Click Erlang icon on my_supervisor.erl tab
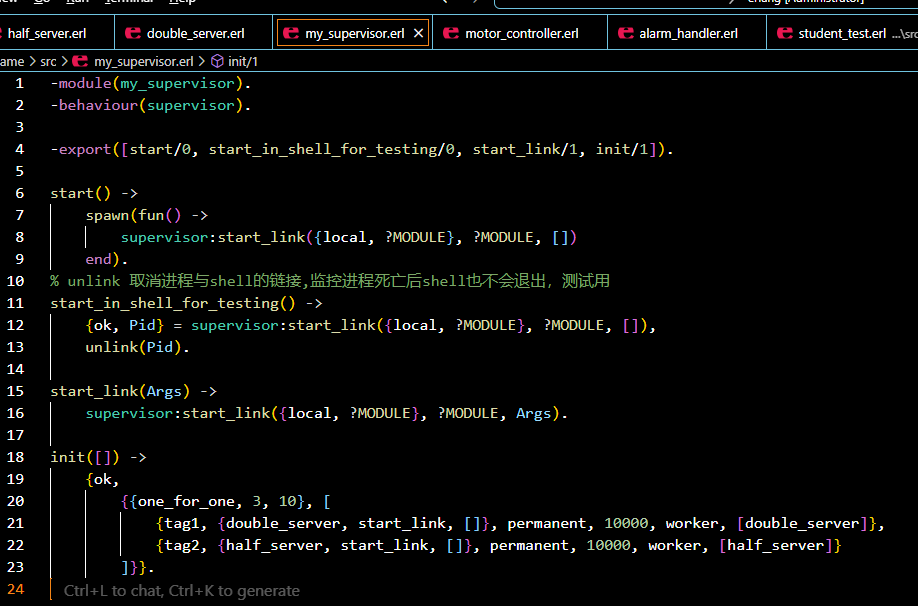The width and height of the screenshot is (918, 606). point(291,33)
